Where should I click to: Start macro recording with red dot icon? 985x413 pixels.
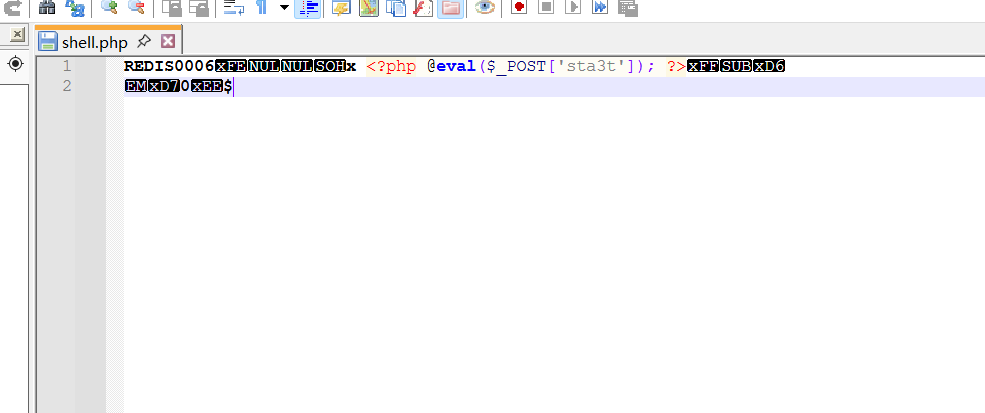pos(518,7)
